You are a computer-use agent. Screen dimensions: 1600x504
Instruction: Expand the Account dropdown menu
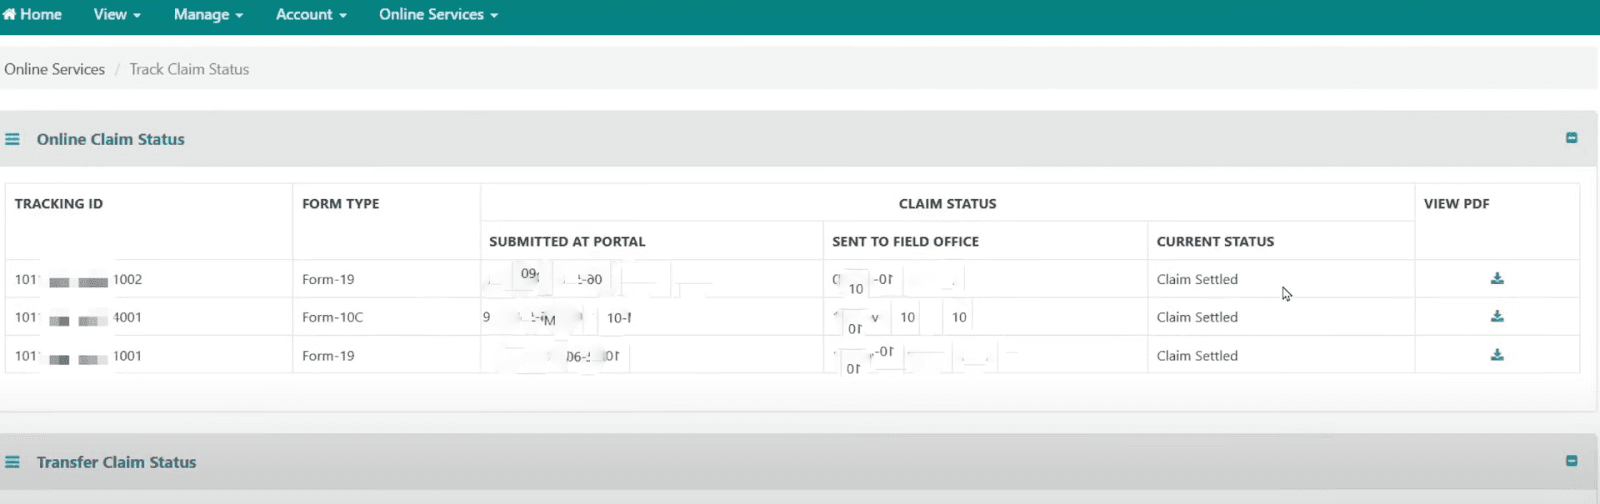tap(311, 15)
